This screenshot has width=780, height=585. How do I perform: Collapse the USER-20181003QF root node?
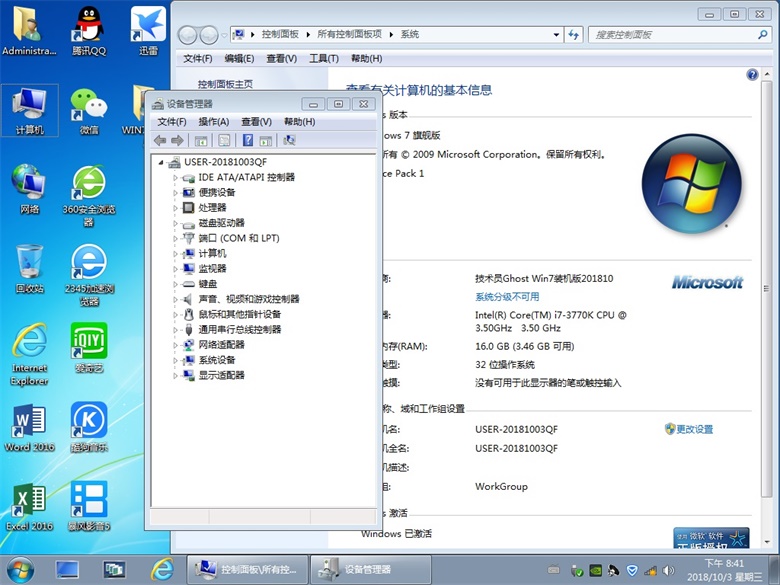[159, 162]
